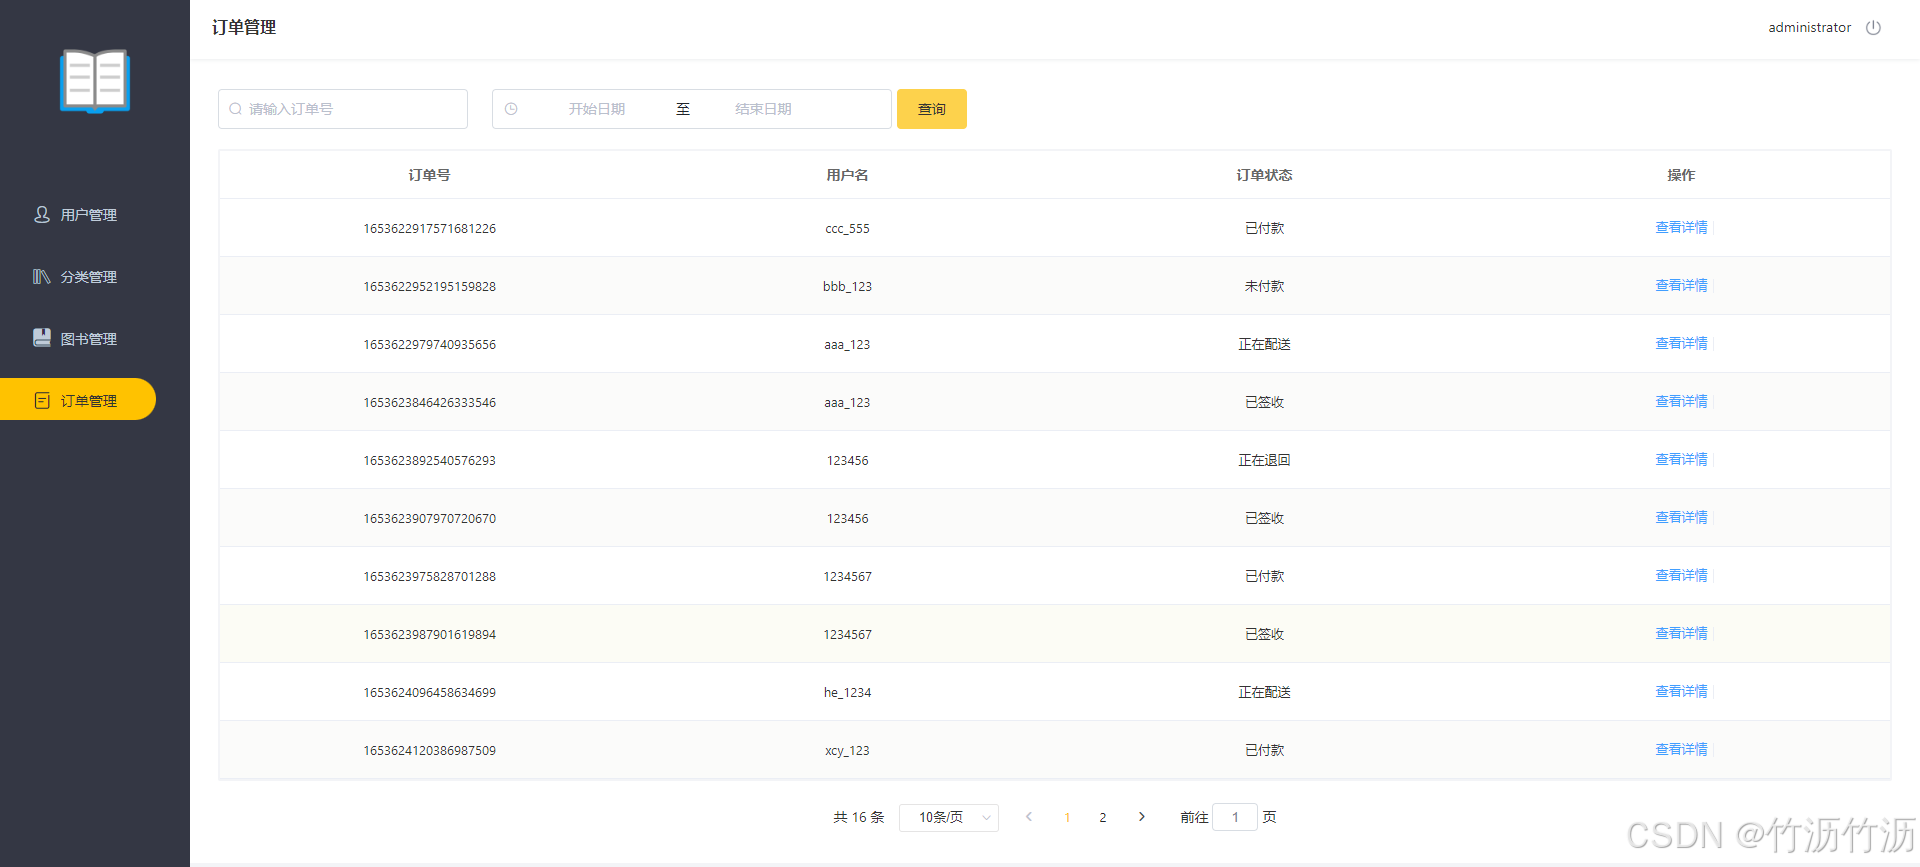Click the document icon beside 订单管理

42,400
